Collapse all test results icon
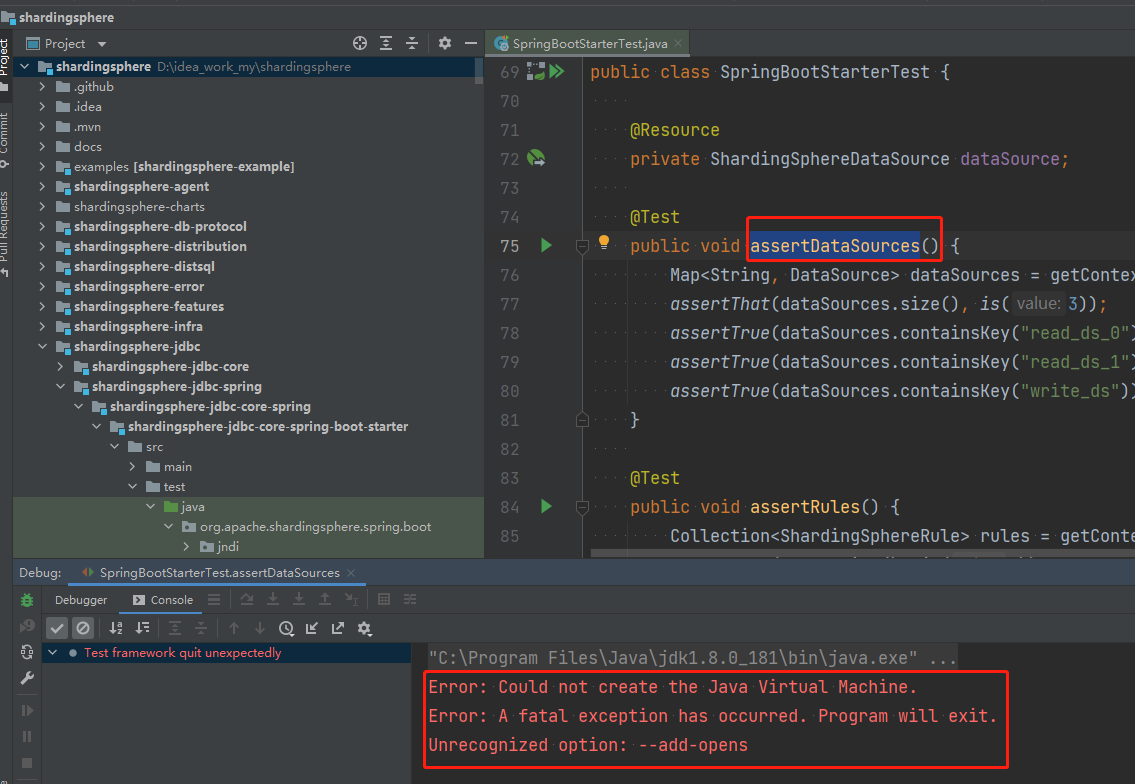Viewport: 1135px width, 784px height. point(201,628)
